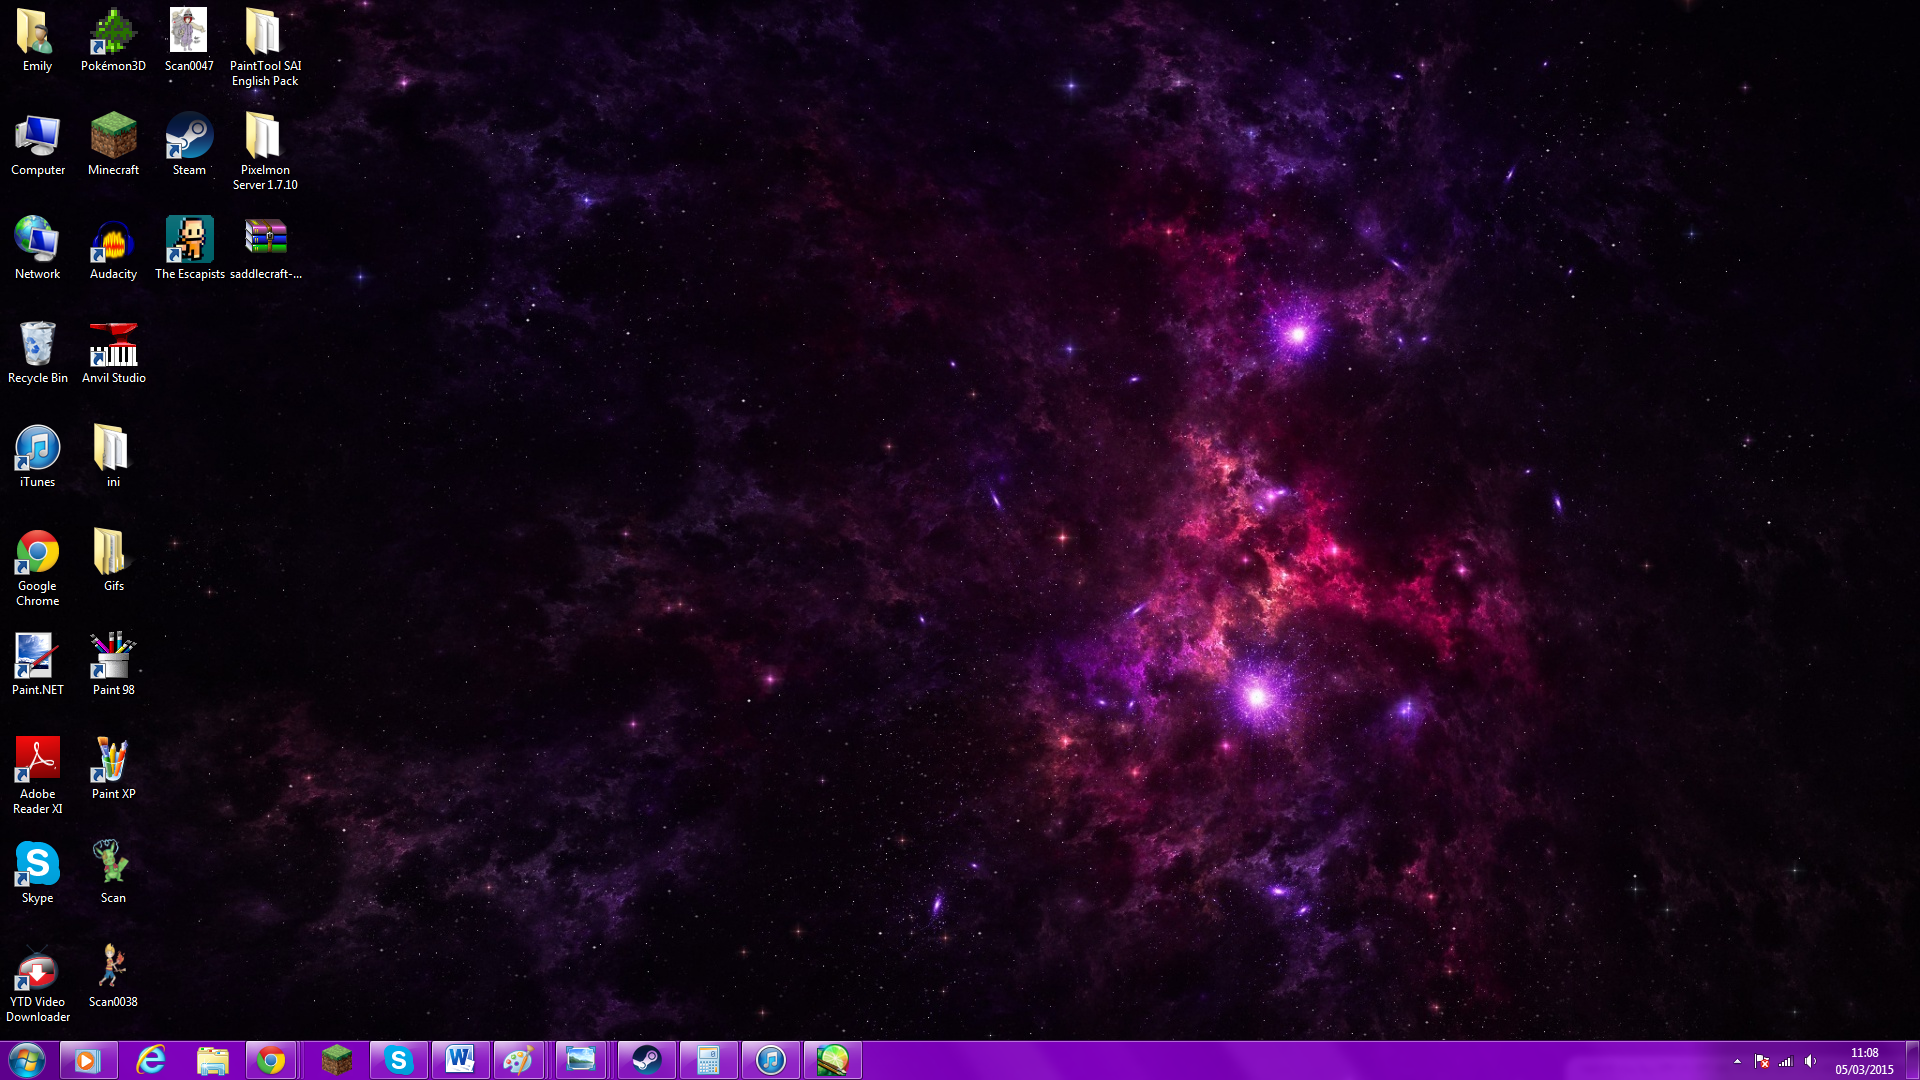Open the volume speaker tray icon
Screen dimensions: 1920x1080
coord(1811,1061)
